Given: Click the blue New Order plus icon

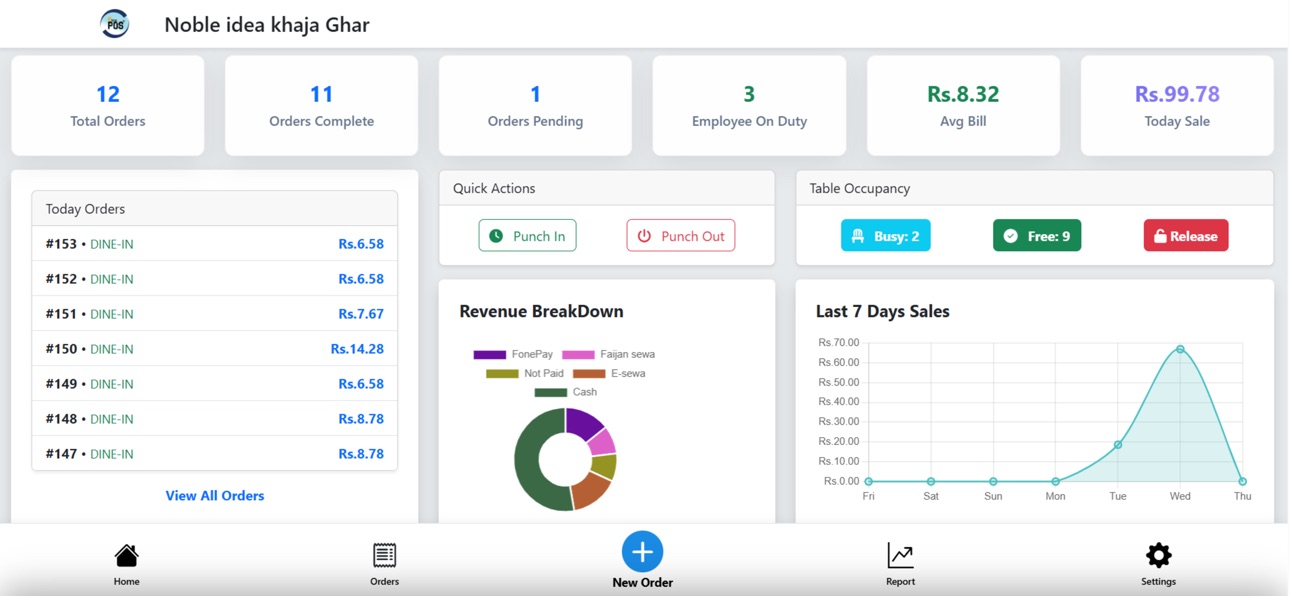Looking at the screenshot, I should (642, 552).
